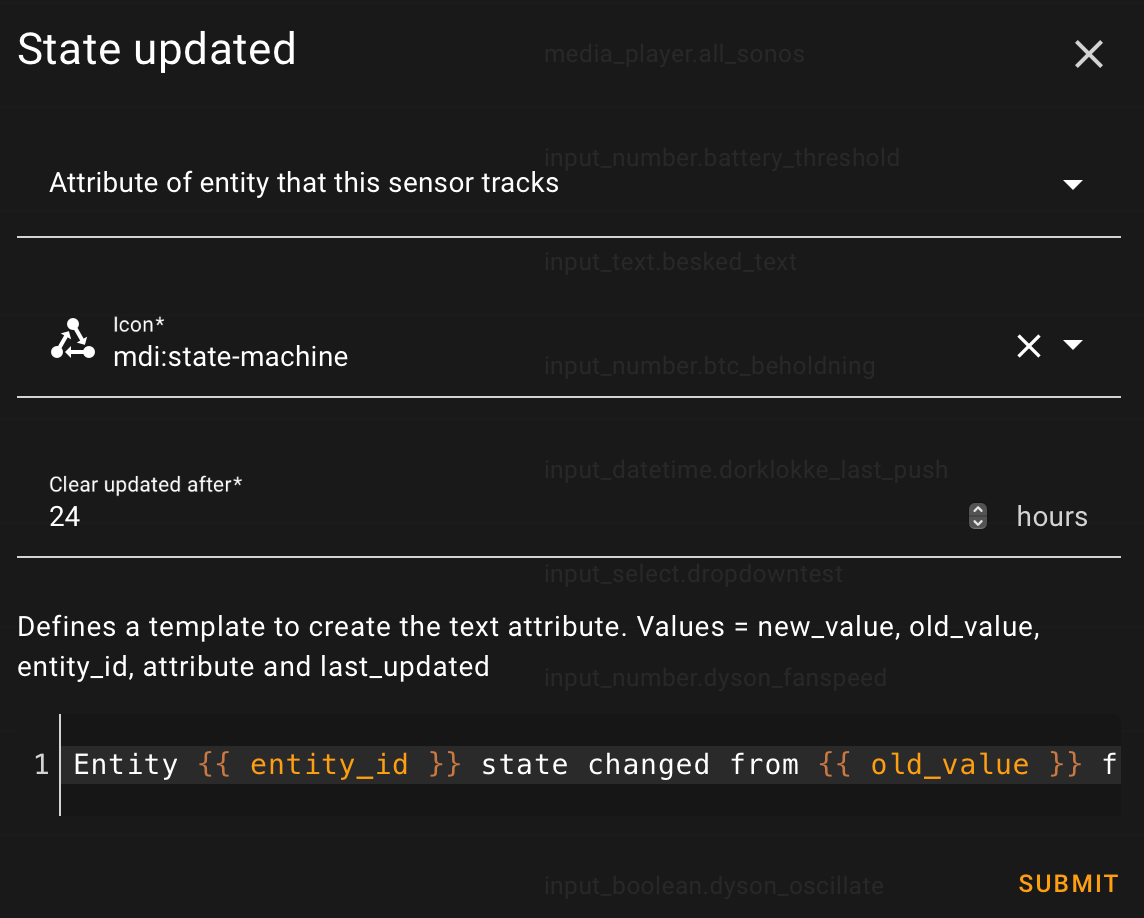Click the state-machine icon preview
The height and width of the screenshot is (918, 1144).
(x=72, y=341)
